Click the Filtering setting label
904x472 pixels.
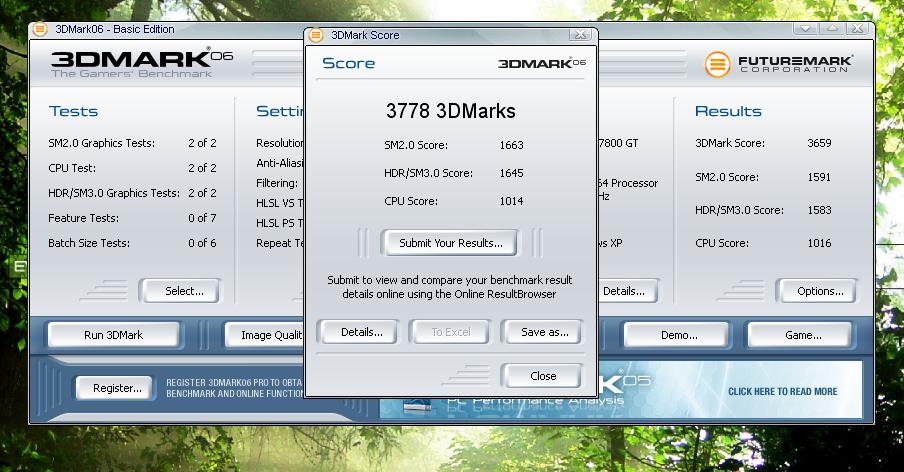coord(277,183)
